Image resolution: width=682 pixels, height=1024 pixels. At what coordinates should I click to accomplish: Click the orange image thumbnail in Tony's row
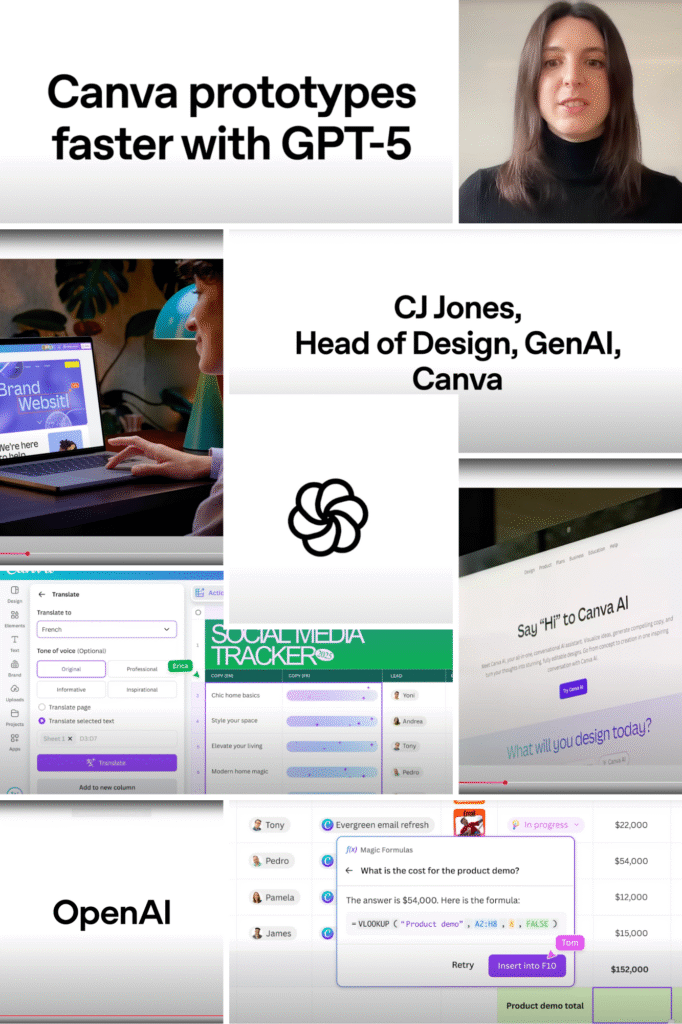[469, 823]
